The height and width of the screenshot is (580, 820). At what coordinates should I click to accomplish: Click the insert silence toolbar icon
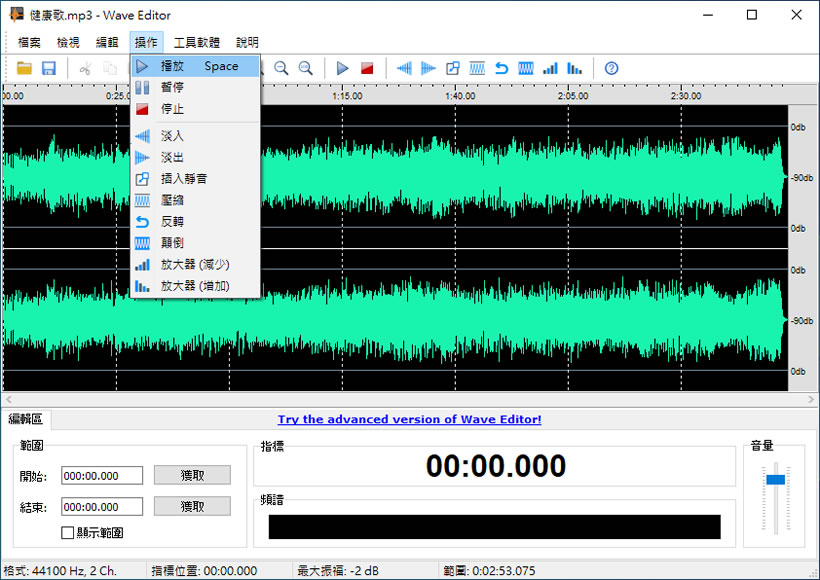tap(453, 68)
